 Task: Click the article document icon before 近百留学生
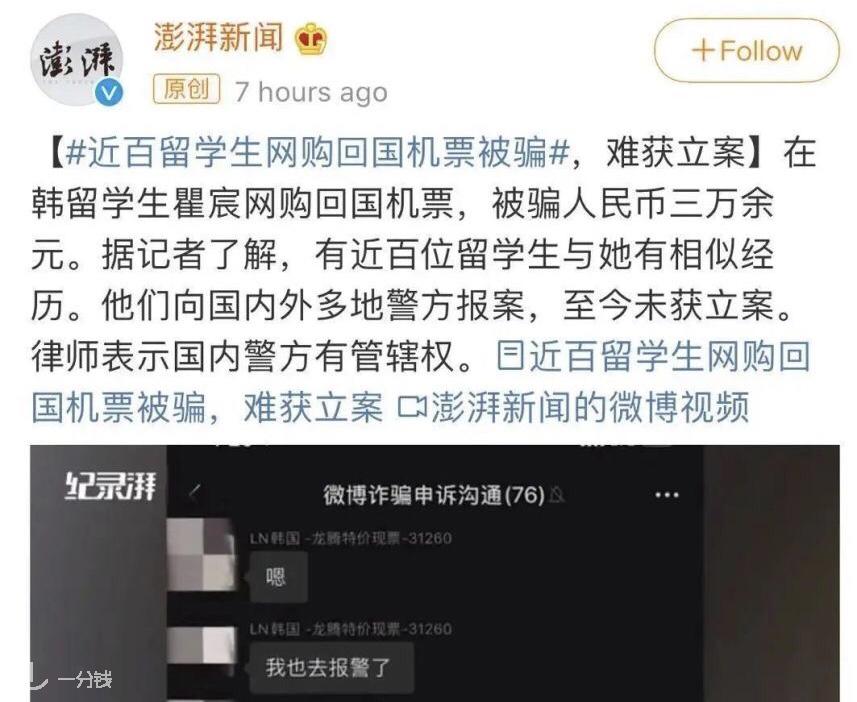[x=509, y=356]
